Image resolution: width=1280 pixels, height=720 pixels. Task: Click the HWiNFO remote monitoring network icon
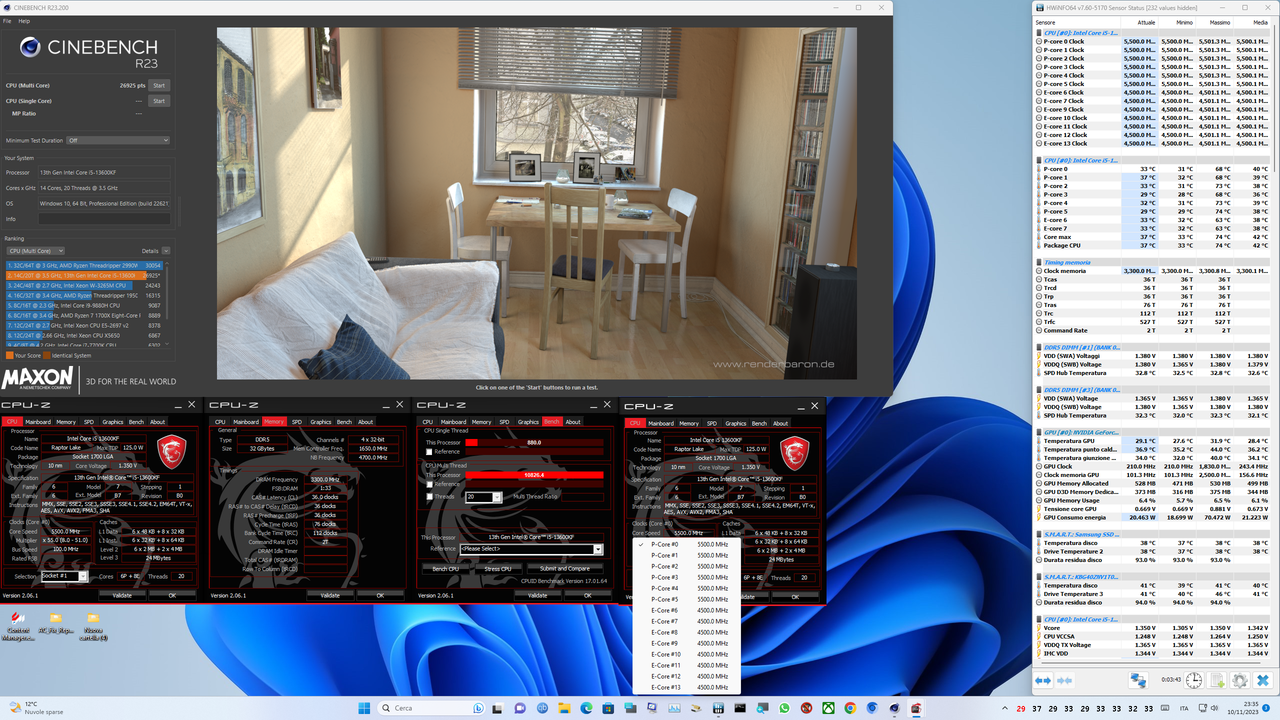point(1139,681)
